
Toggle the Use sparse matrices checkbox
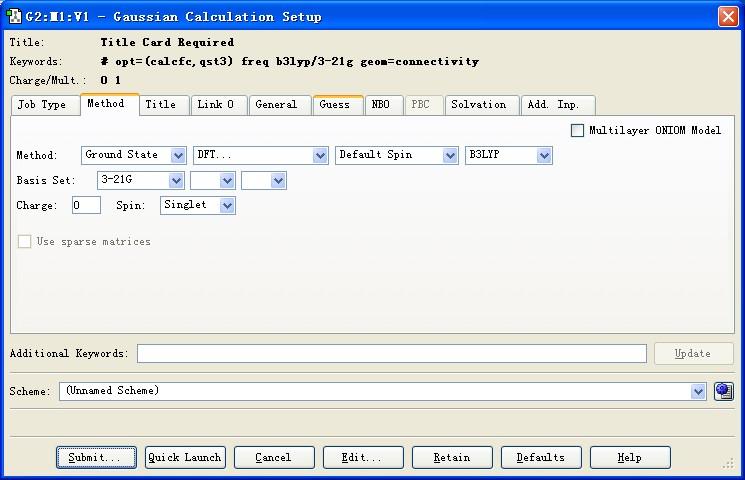coord(24,241)
